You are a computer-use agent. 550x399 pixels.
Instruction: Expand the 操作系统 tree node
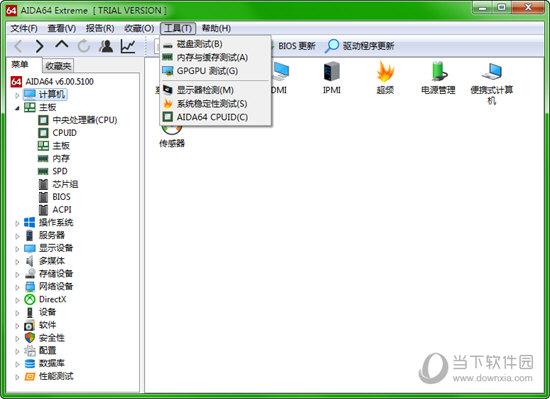tap(17, 223)
